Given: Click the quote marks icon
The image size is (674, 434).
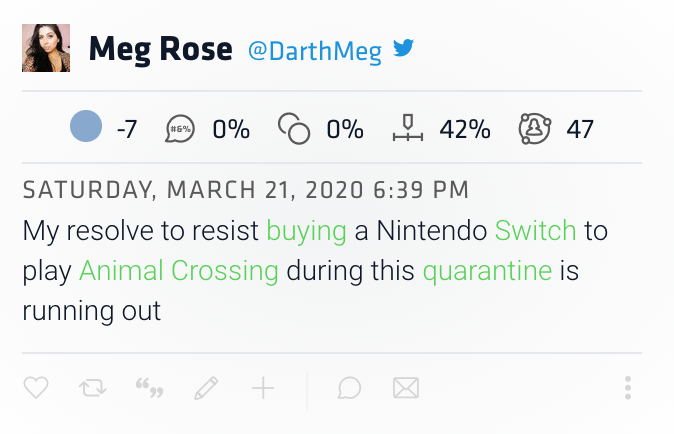Looking at the screenshot, I should pyautogui.click(x=149, y=388).
